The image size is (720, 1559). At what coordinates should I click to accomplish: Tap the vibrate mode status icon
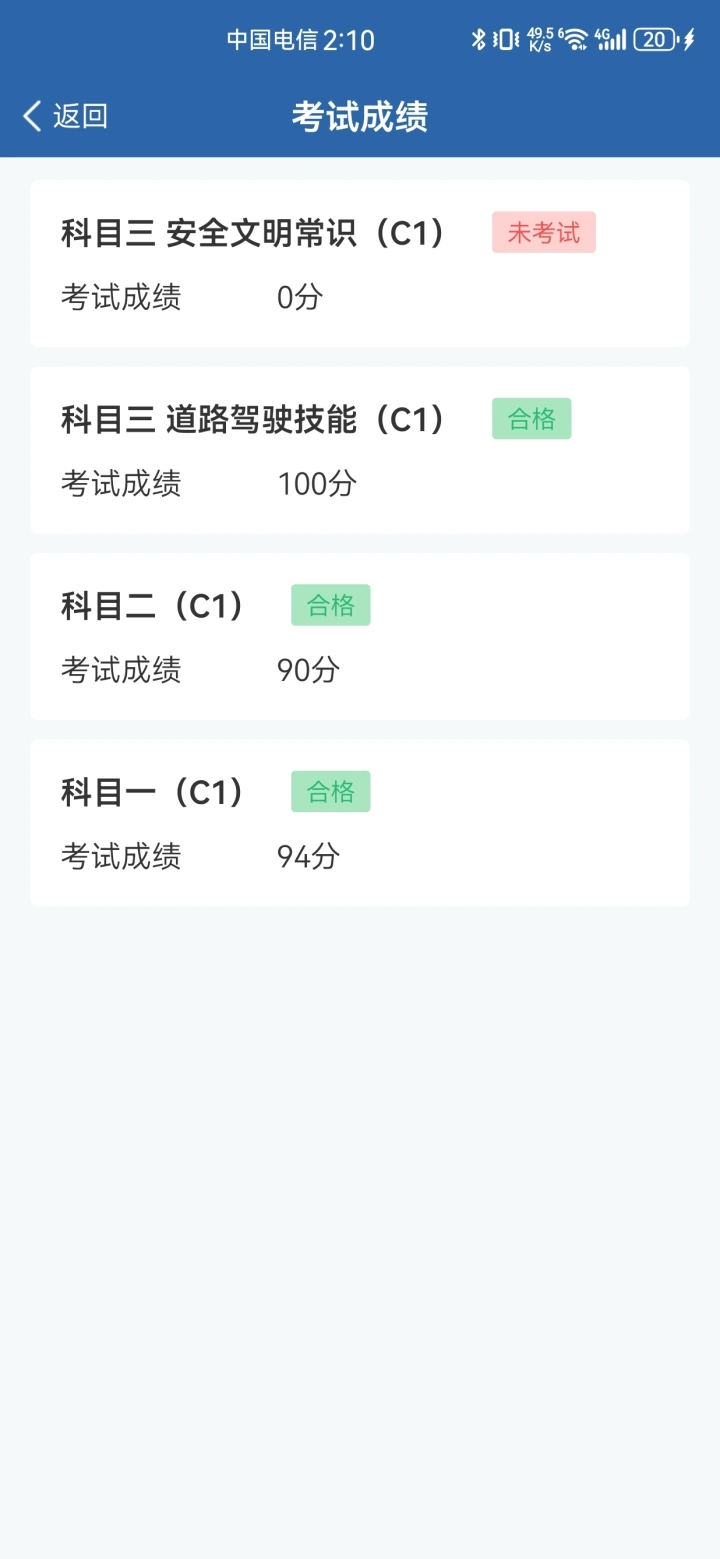pos(506,39)
